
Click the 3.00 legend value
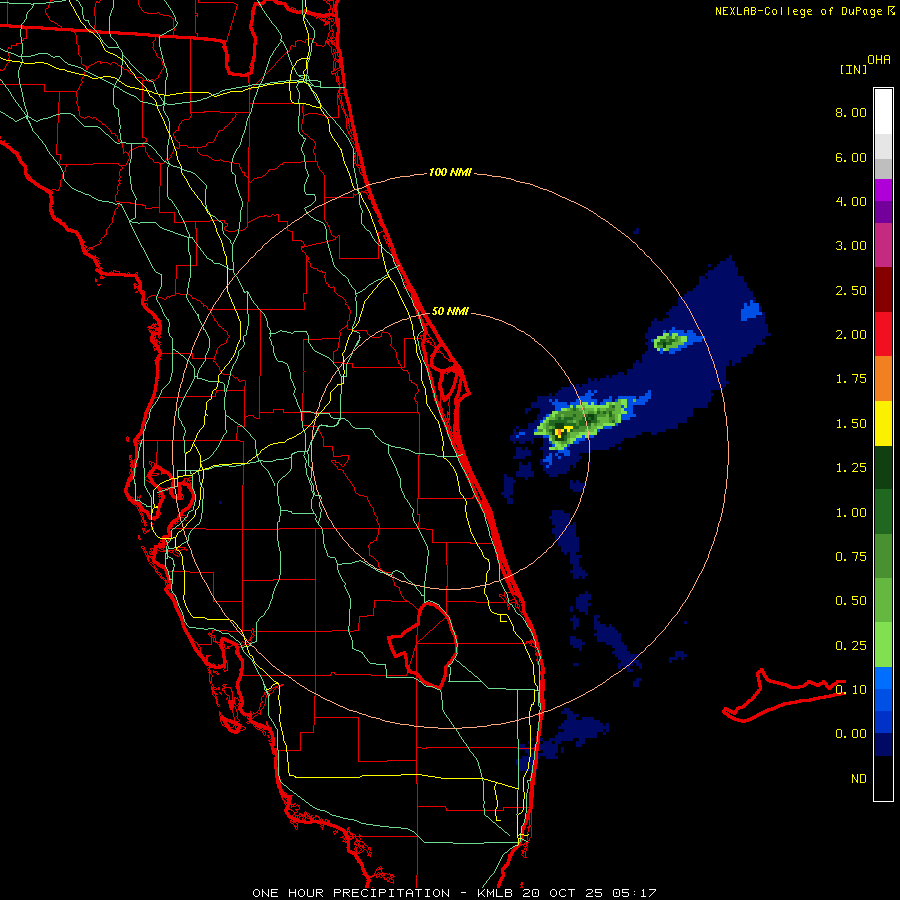(x=851, y=246)
